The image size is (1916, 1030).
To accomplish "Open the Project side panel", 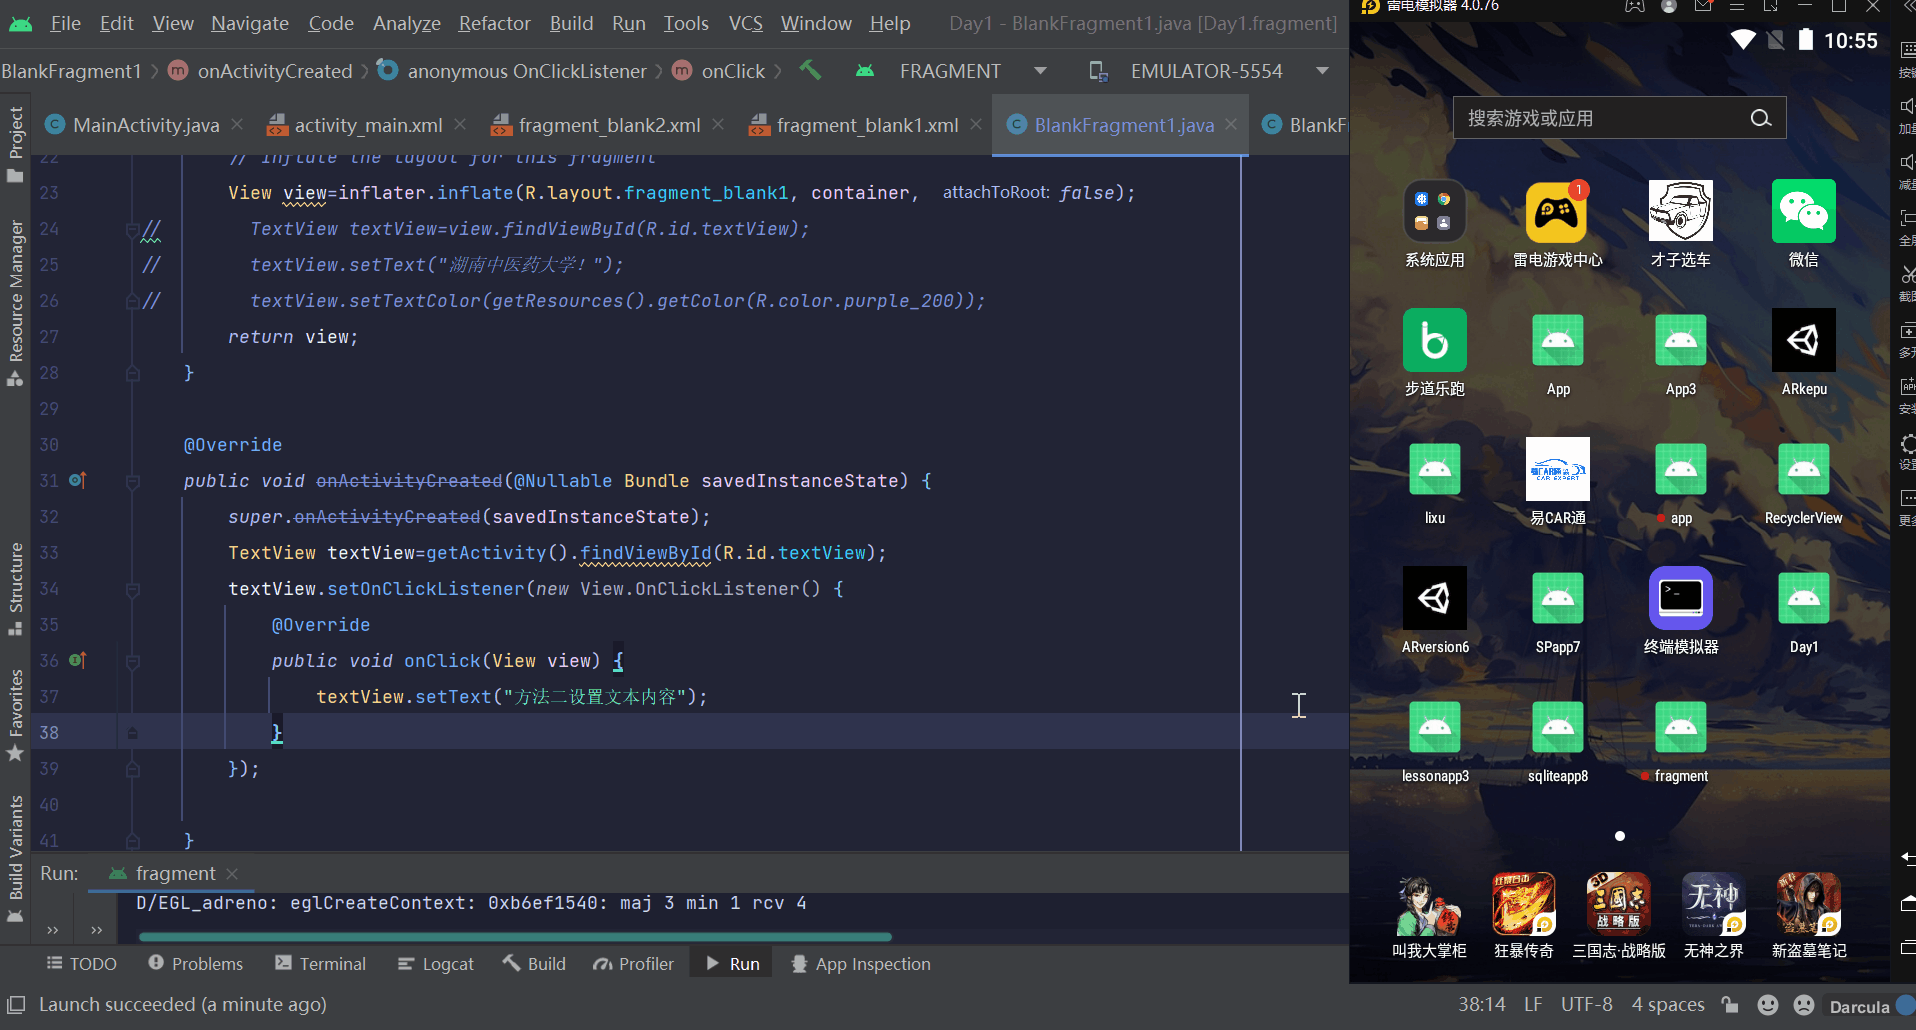I will click(x=16, y=144).
